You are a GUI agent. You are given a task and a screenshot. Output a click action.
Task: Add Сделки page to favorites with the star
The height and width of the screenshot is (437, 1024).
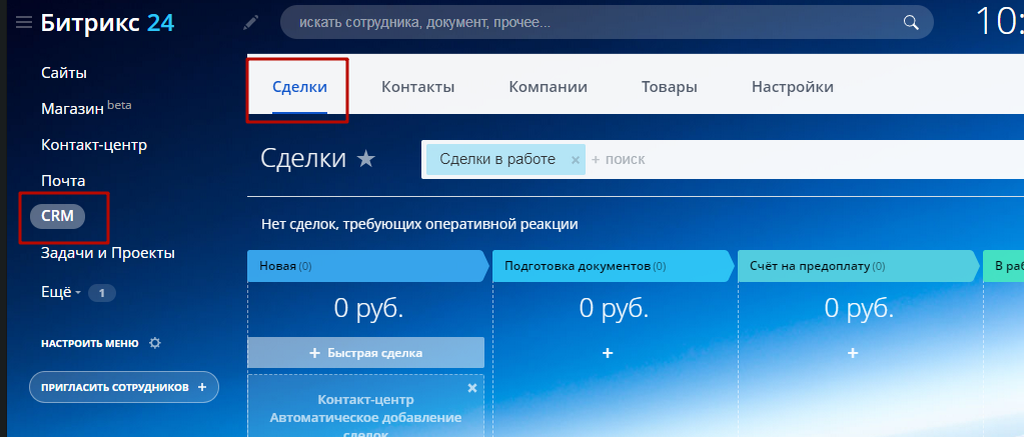(x=366, y=159)
